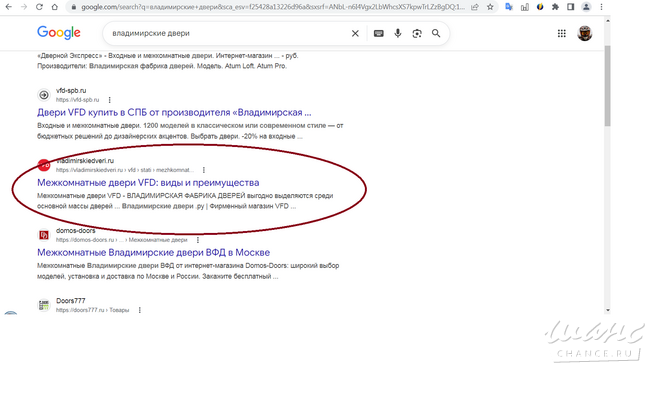Open the on-screen keyboard icon
The height and width of the screenshot is (393, 670).
pyautogui.click(x=379, y=33)
